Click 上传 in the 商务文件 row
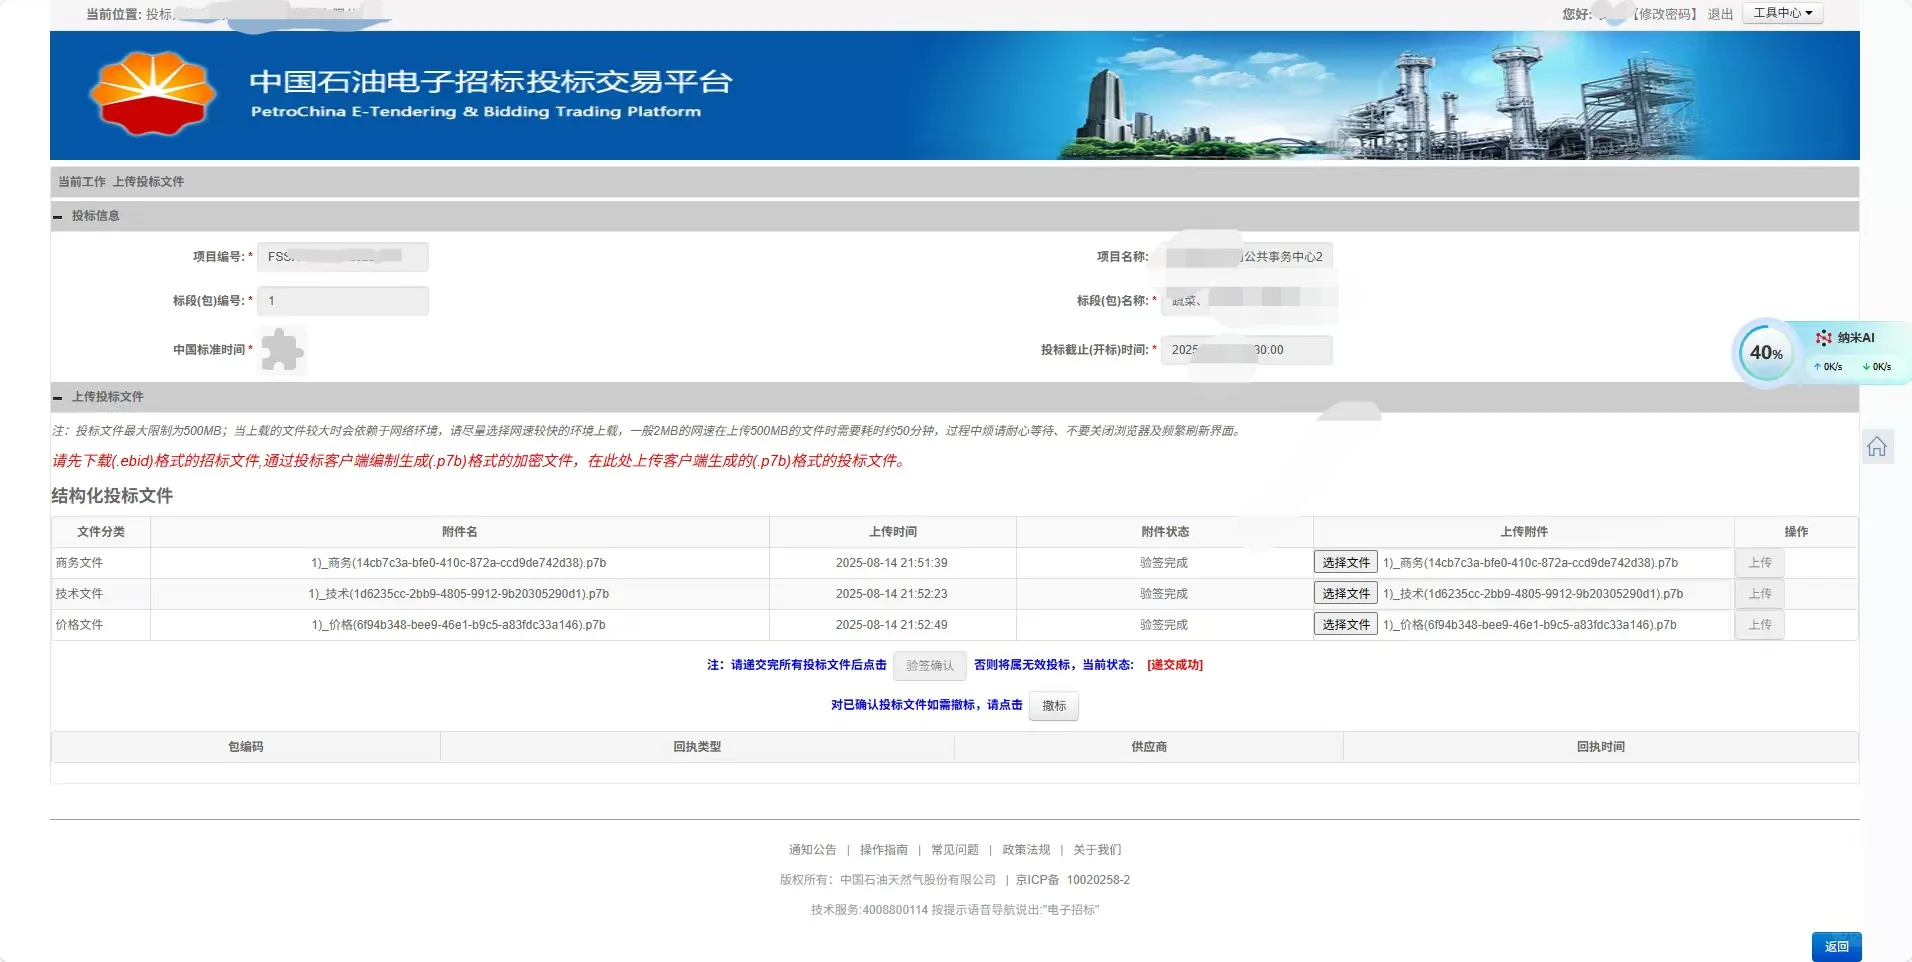 [1760, 563]
